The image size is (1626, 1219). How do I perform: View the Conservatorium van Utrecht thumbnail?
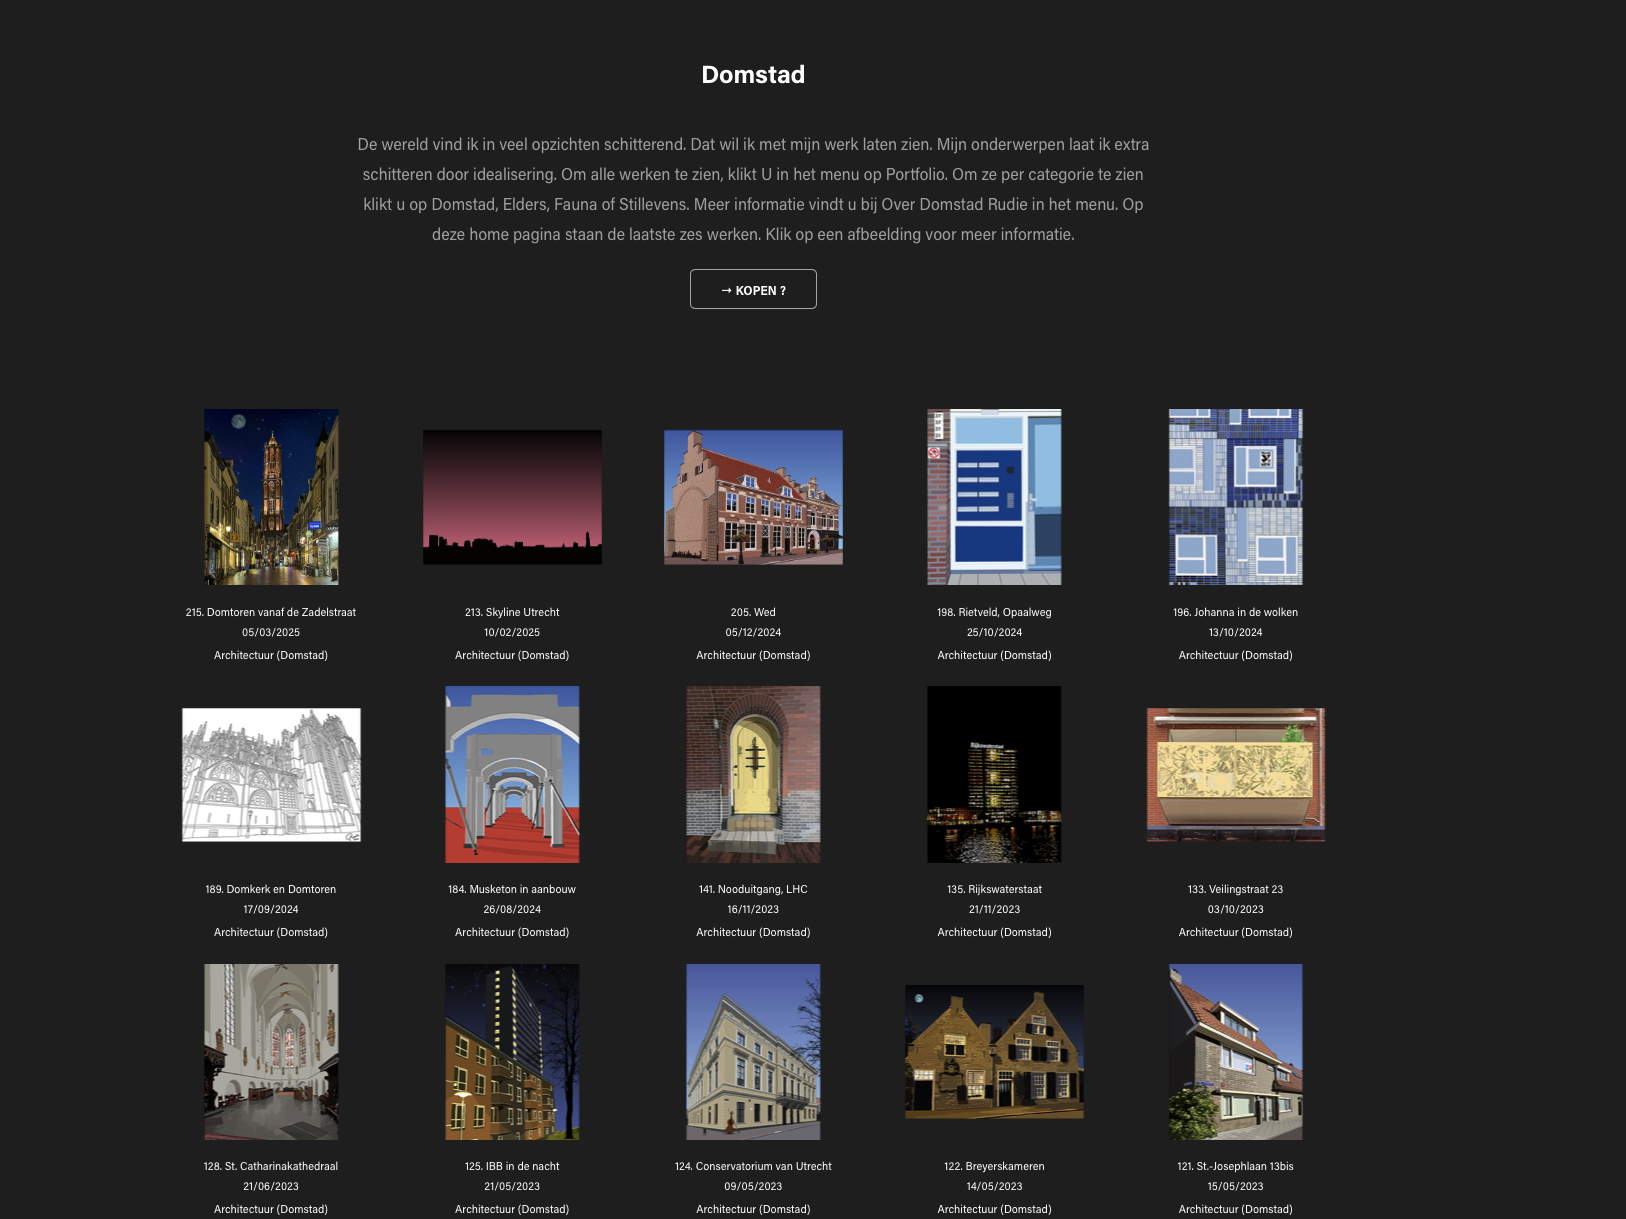click(x=753, y=1052)
